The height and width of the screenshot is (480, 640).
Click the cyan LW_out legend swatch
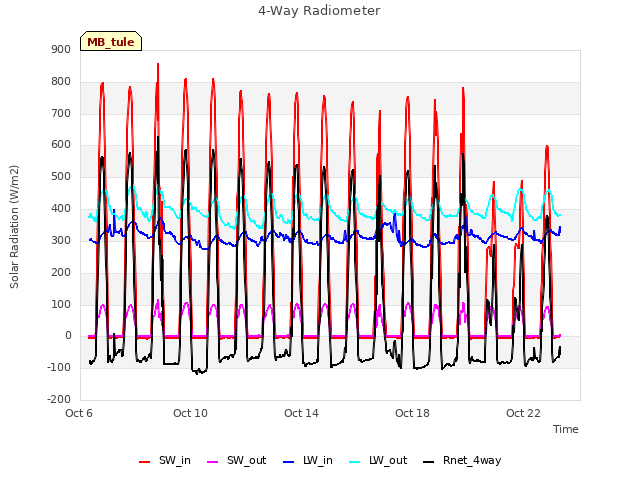pyautogui.click(x=355, y=462)
